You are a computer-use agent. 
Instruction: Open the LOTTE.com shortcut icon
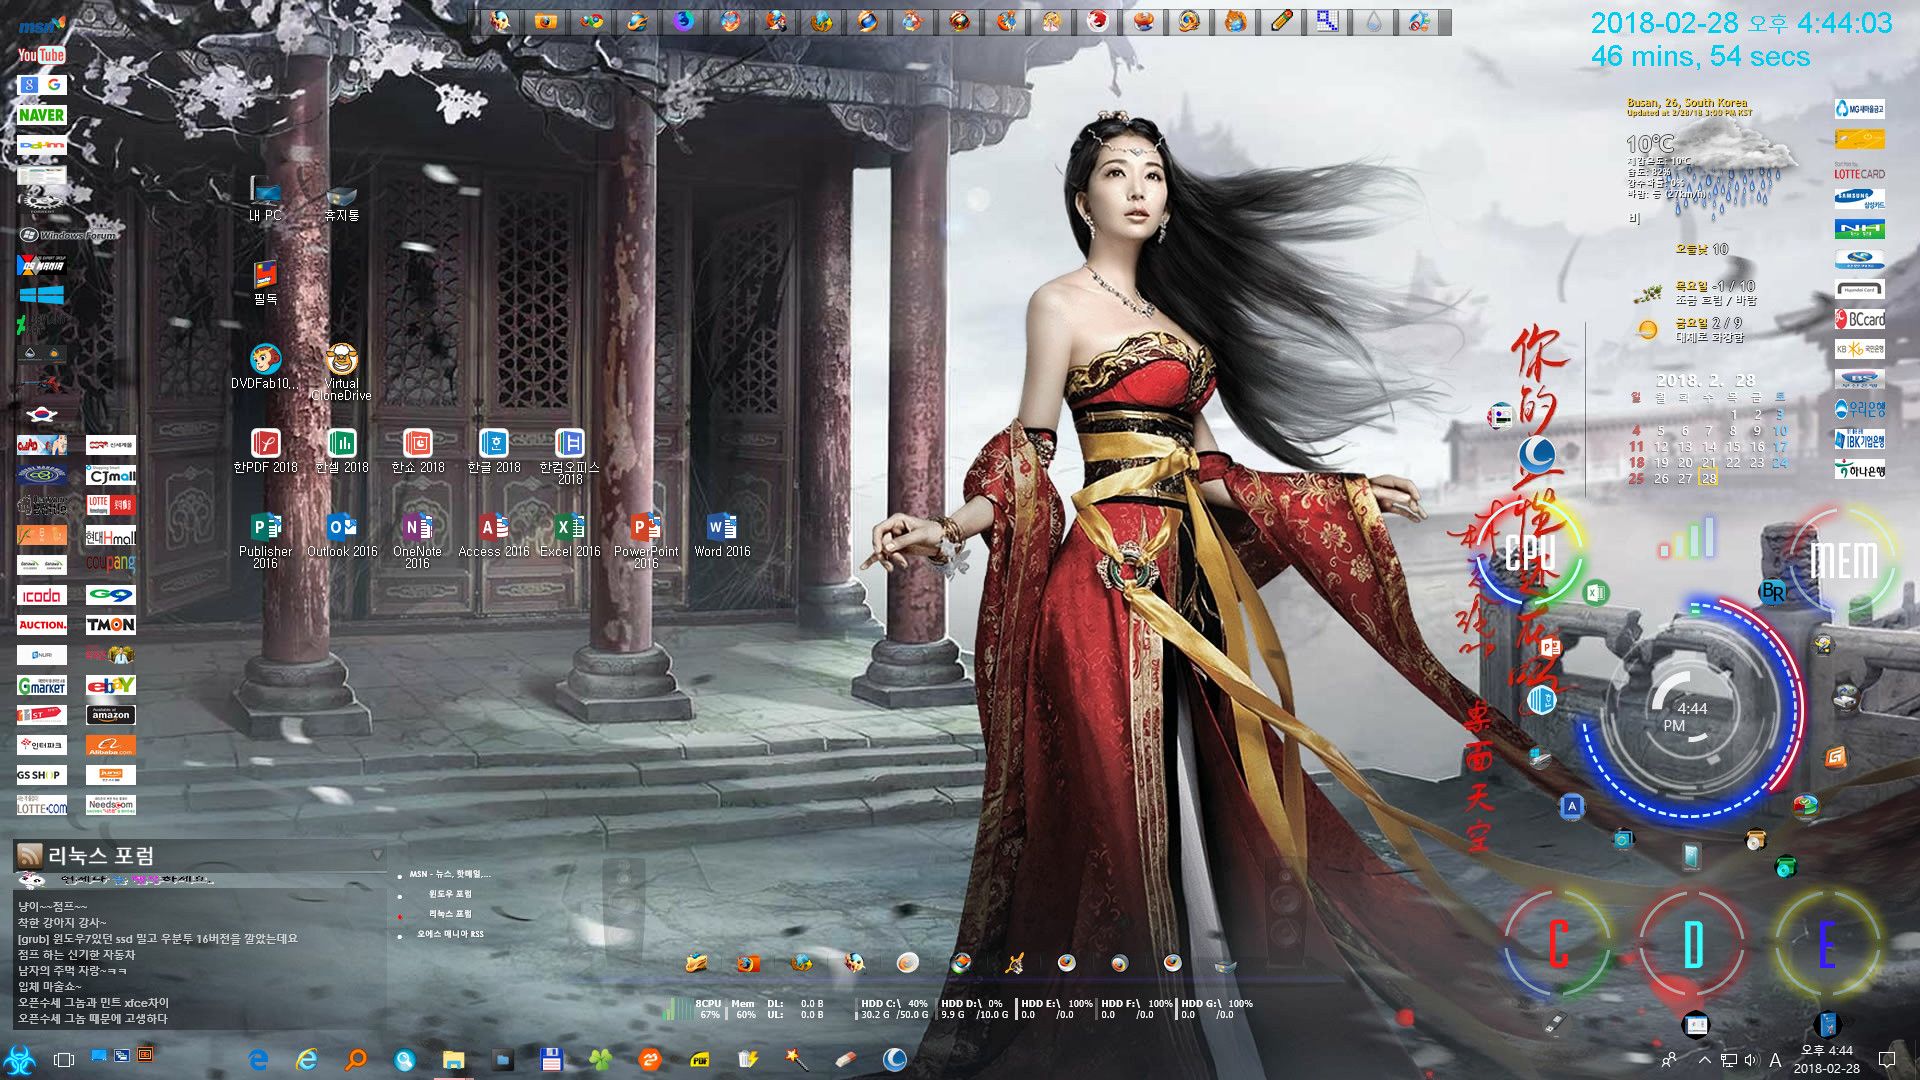(42, 805)
